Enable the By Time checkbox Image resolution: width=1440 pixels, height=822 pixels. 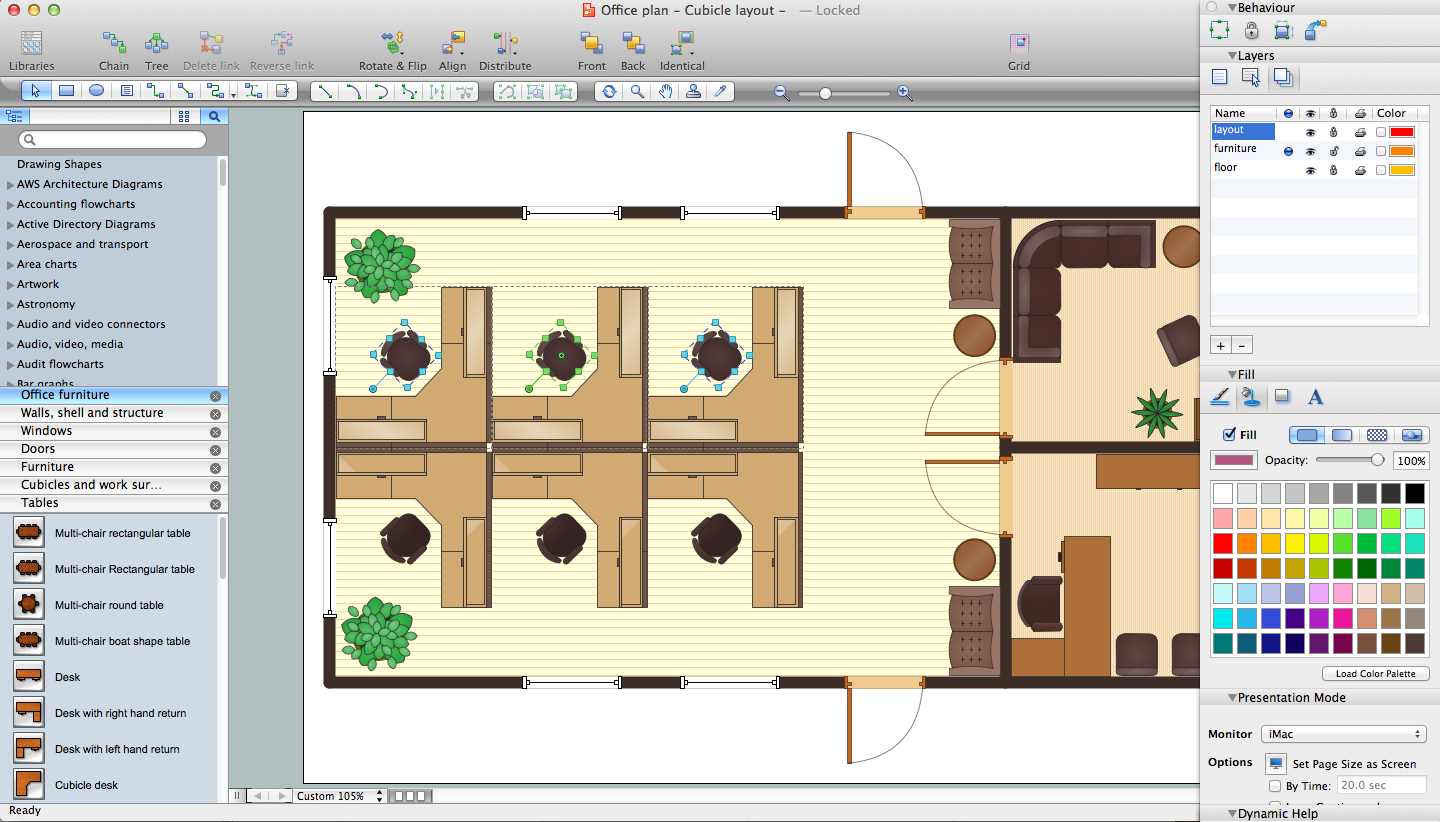click(x=1275, y=786)
